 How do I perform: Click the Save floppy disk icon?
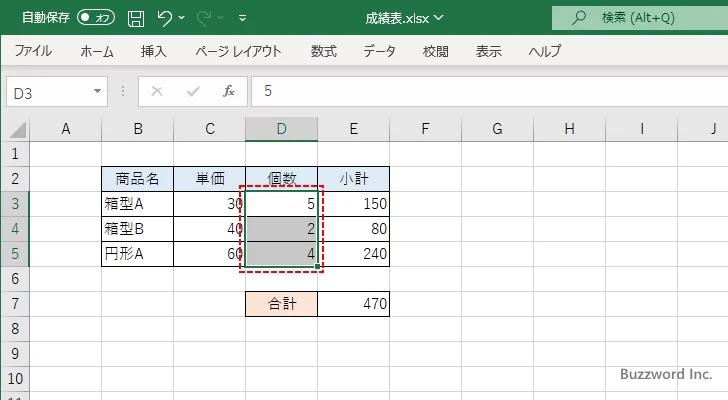click(136, 18)
